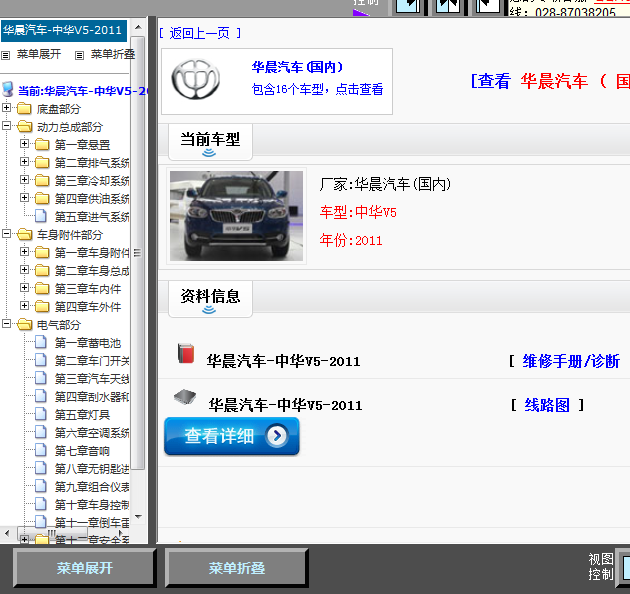
Task: Collapse the 动力总成部分 tree node
Action: (x=6, y=125)
